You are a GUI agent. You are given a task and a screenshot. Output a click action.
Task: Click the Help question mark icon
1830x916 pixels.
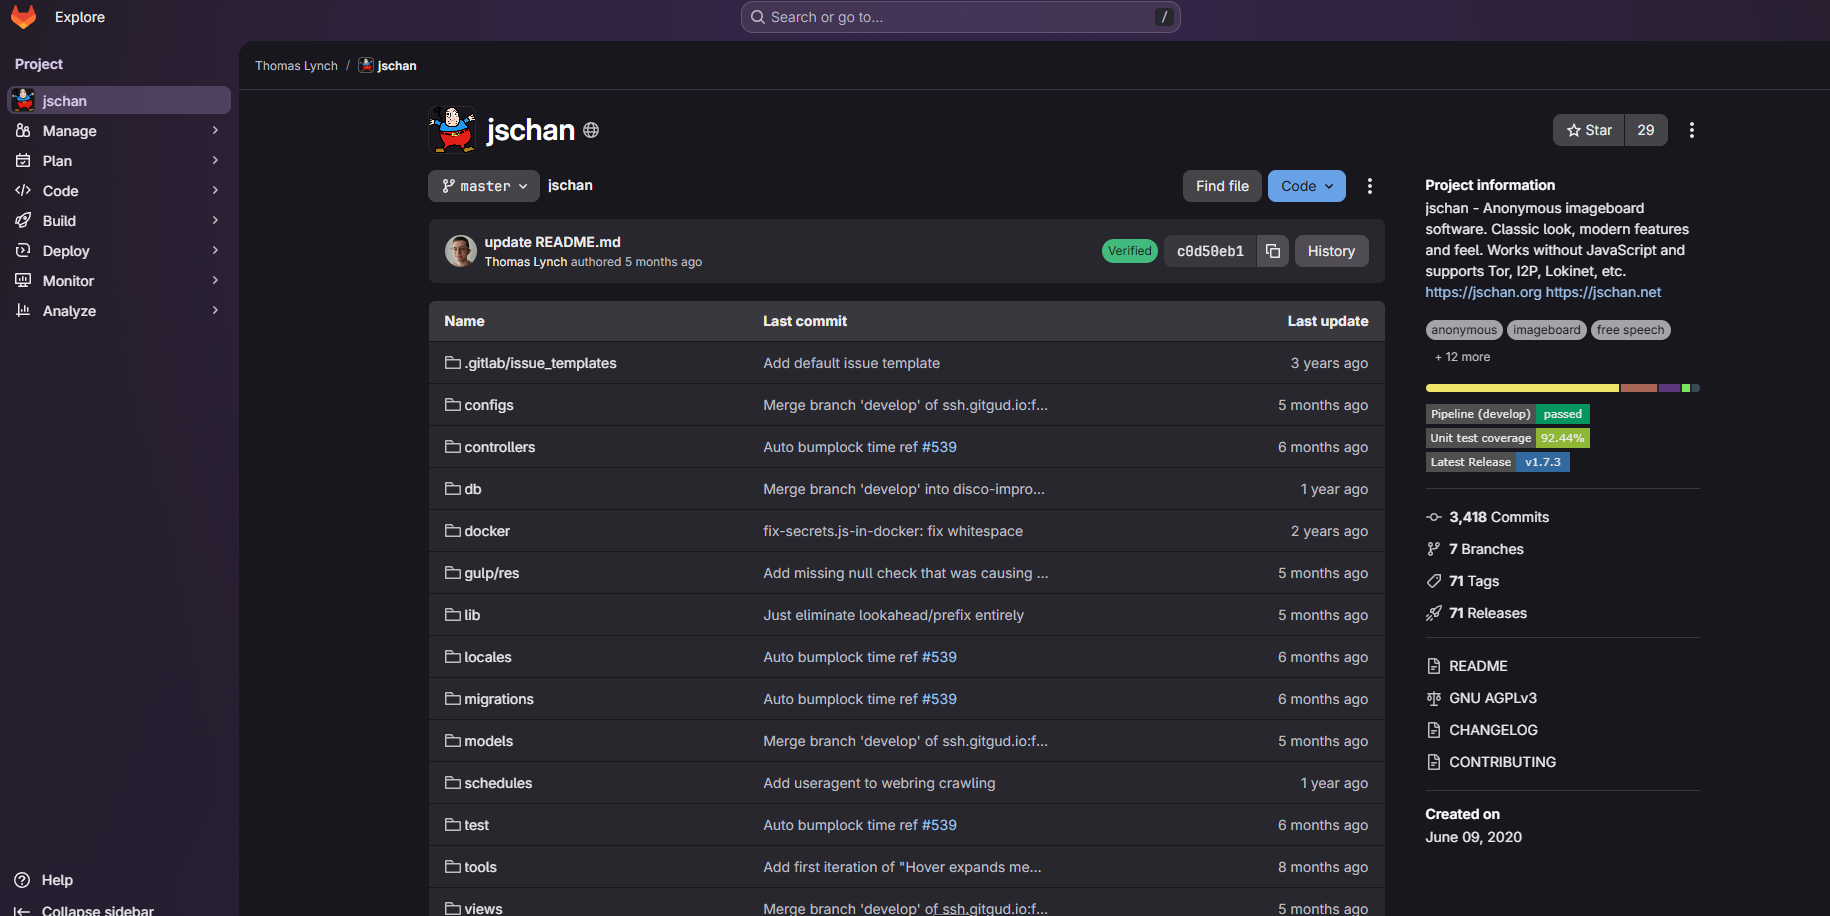tap(22, 880)
